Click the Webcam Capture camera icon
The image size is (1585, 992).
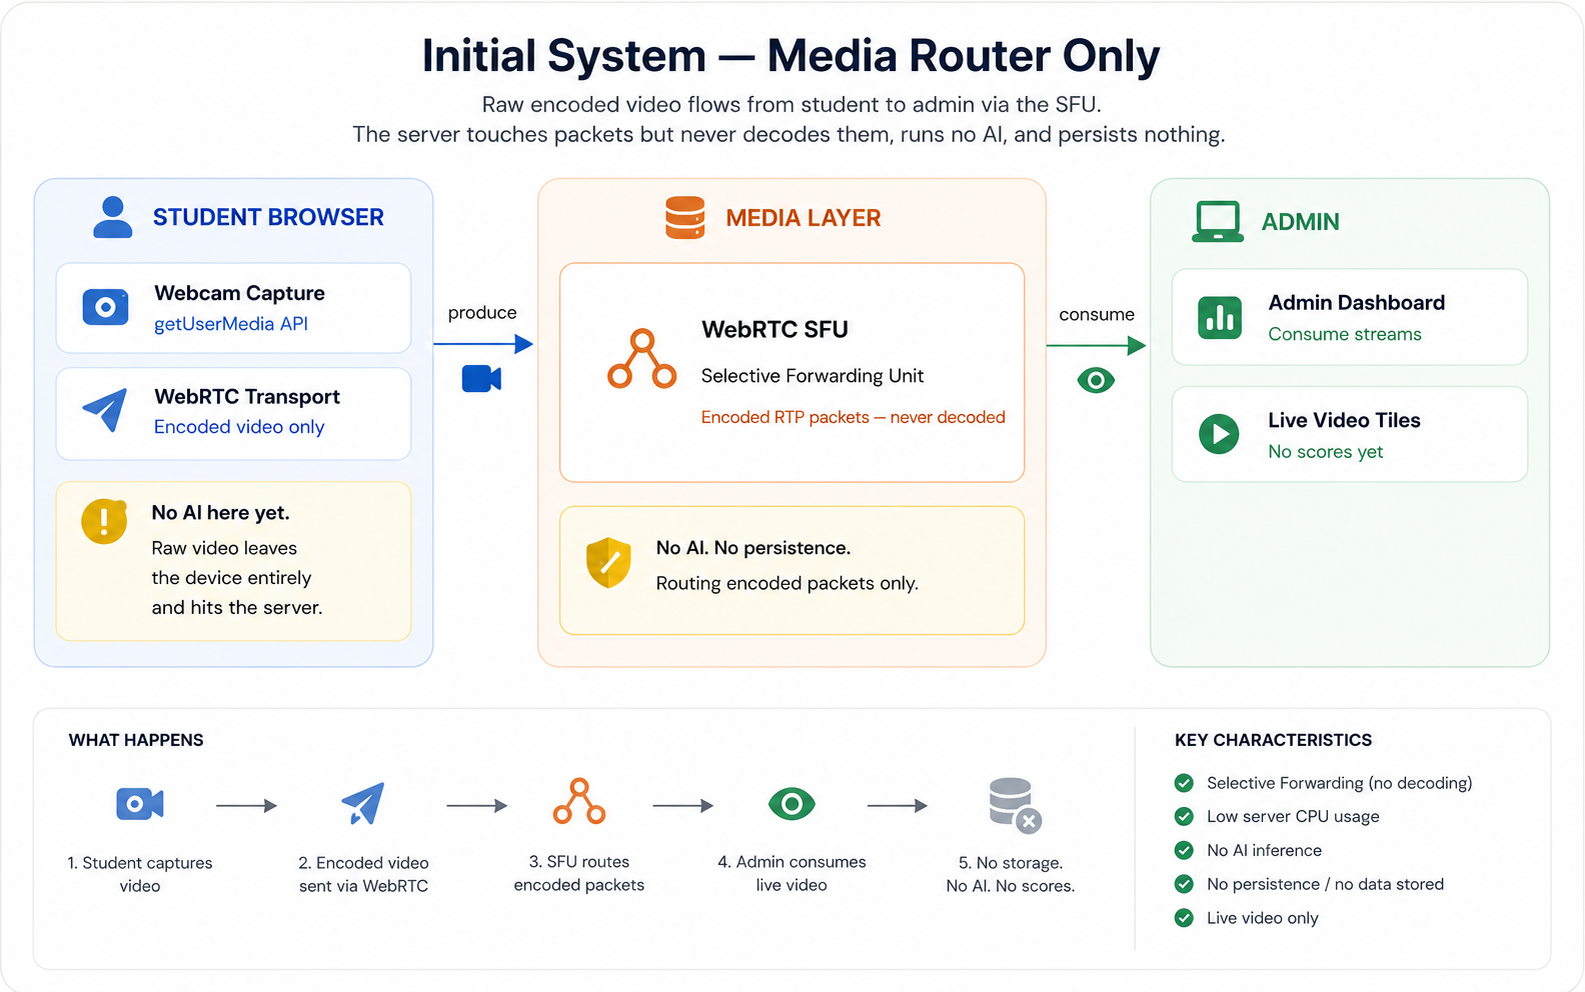point(105,307)
